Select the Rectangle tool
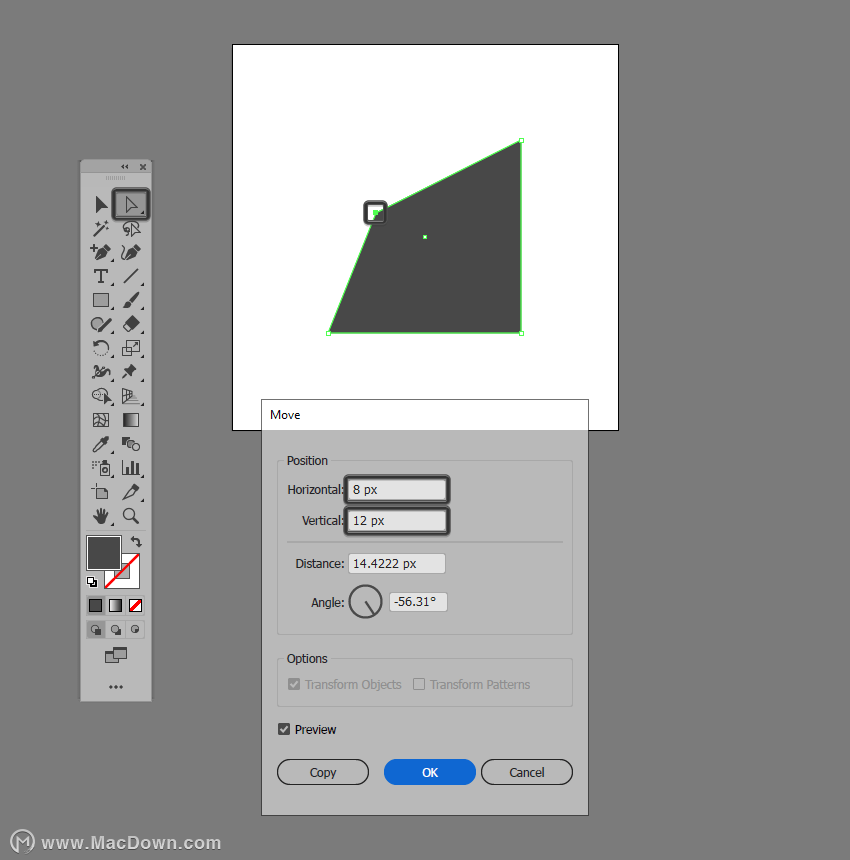This screenshot has height=860, width=850. pos(101,301)
